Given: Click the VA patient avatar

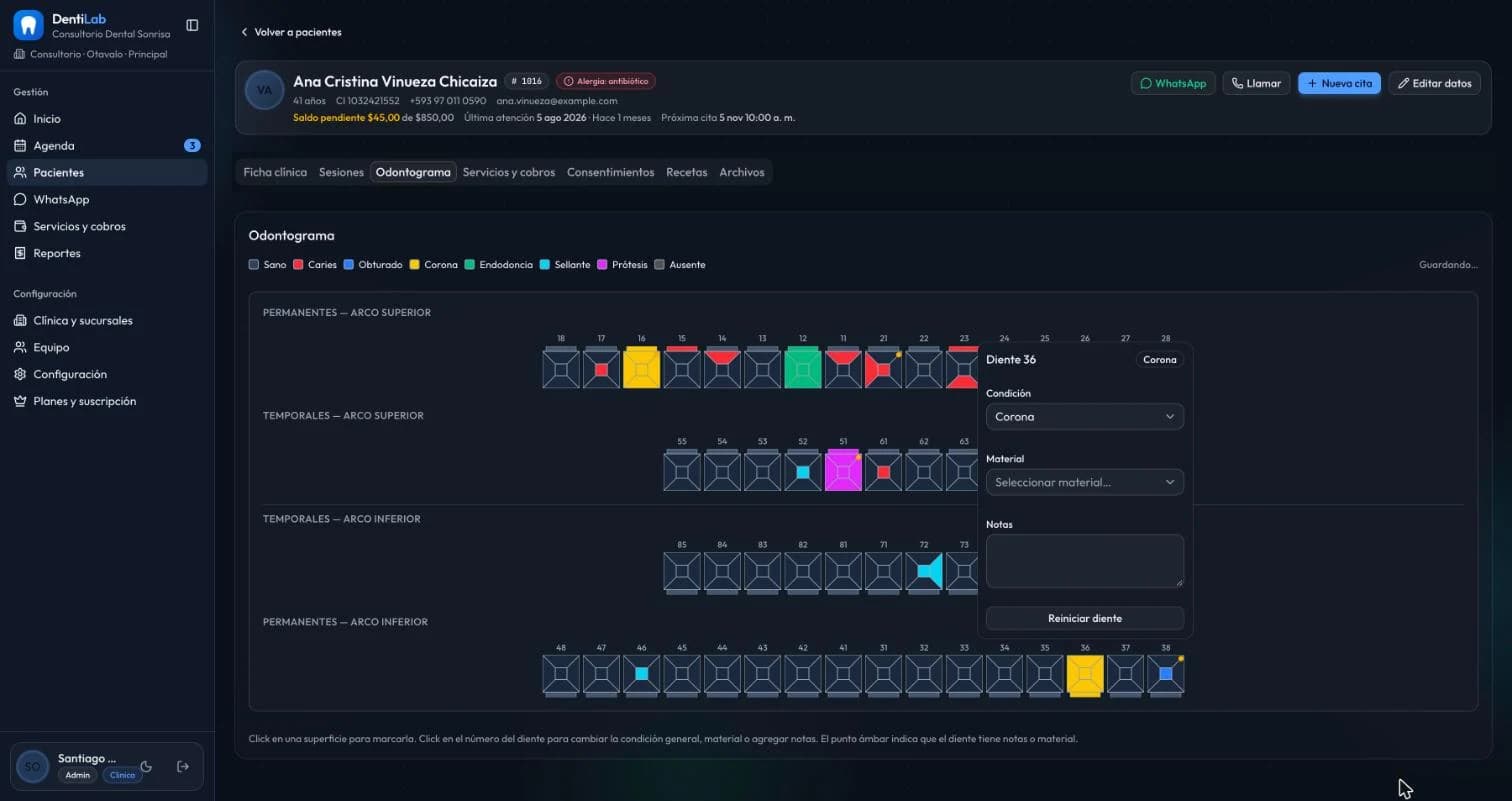Looking at the screenshot, I should coord(265,90).
